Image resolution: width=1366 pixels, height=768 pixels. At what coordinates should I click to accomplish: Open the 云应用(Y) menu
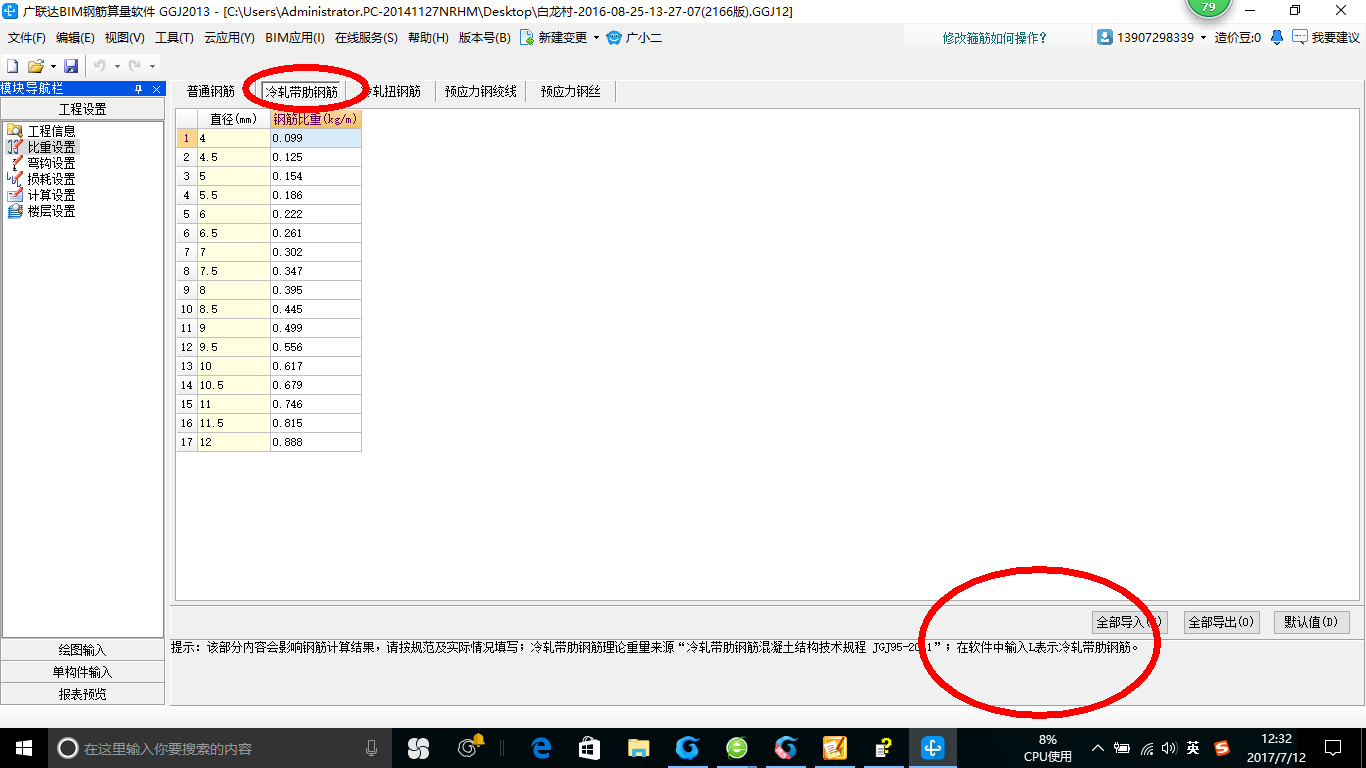coord(229,38)
